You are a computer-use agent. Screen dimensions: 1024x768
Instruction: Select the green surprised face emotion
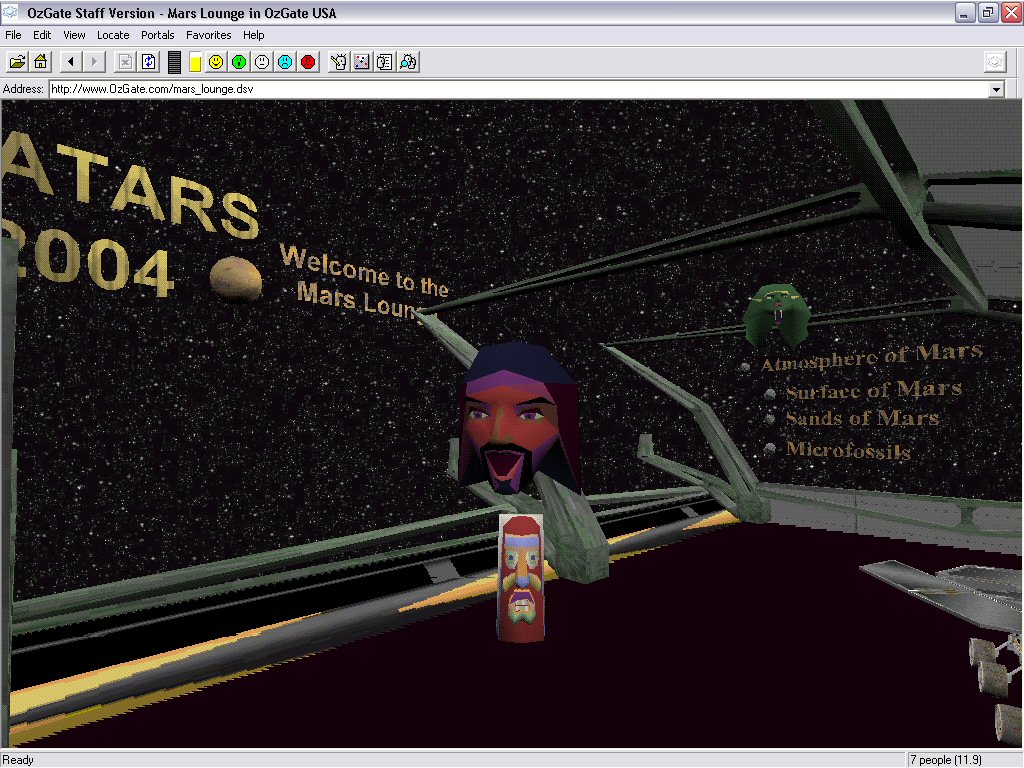click(x=239, y=62)
